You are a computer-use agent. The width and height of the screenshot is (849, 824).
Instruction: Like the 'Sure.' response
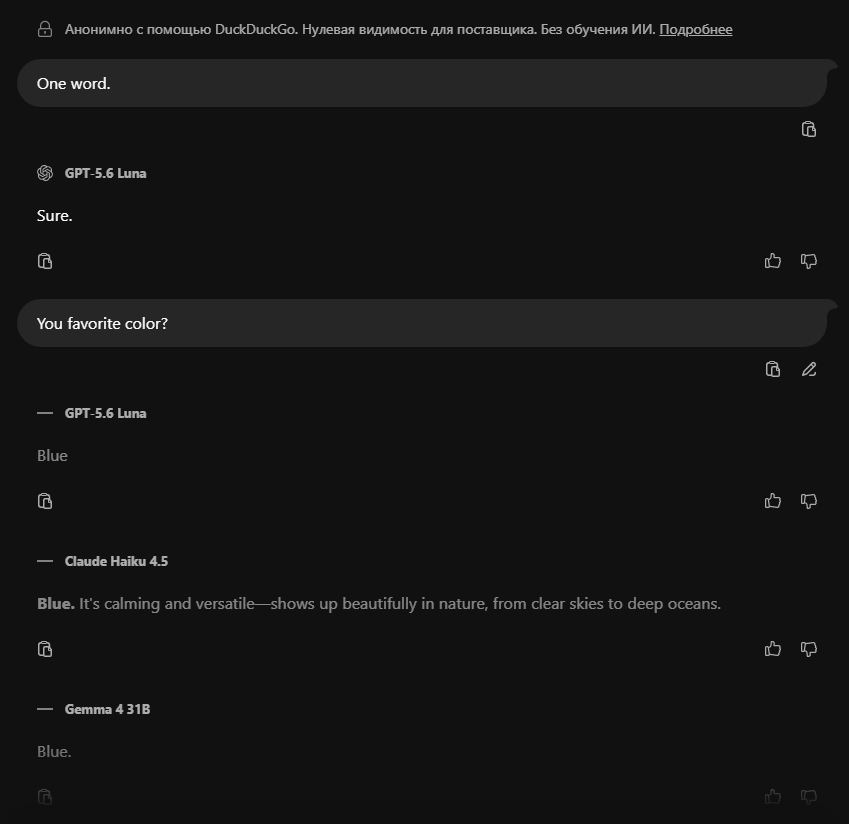[x=773, y=261]
